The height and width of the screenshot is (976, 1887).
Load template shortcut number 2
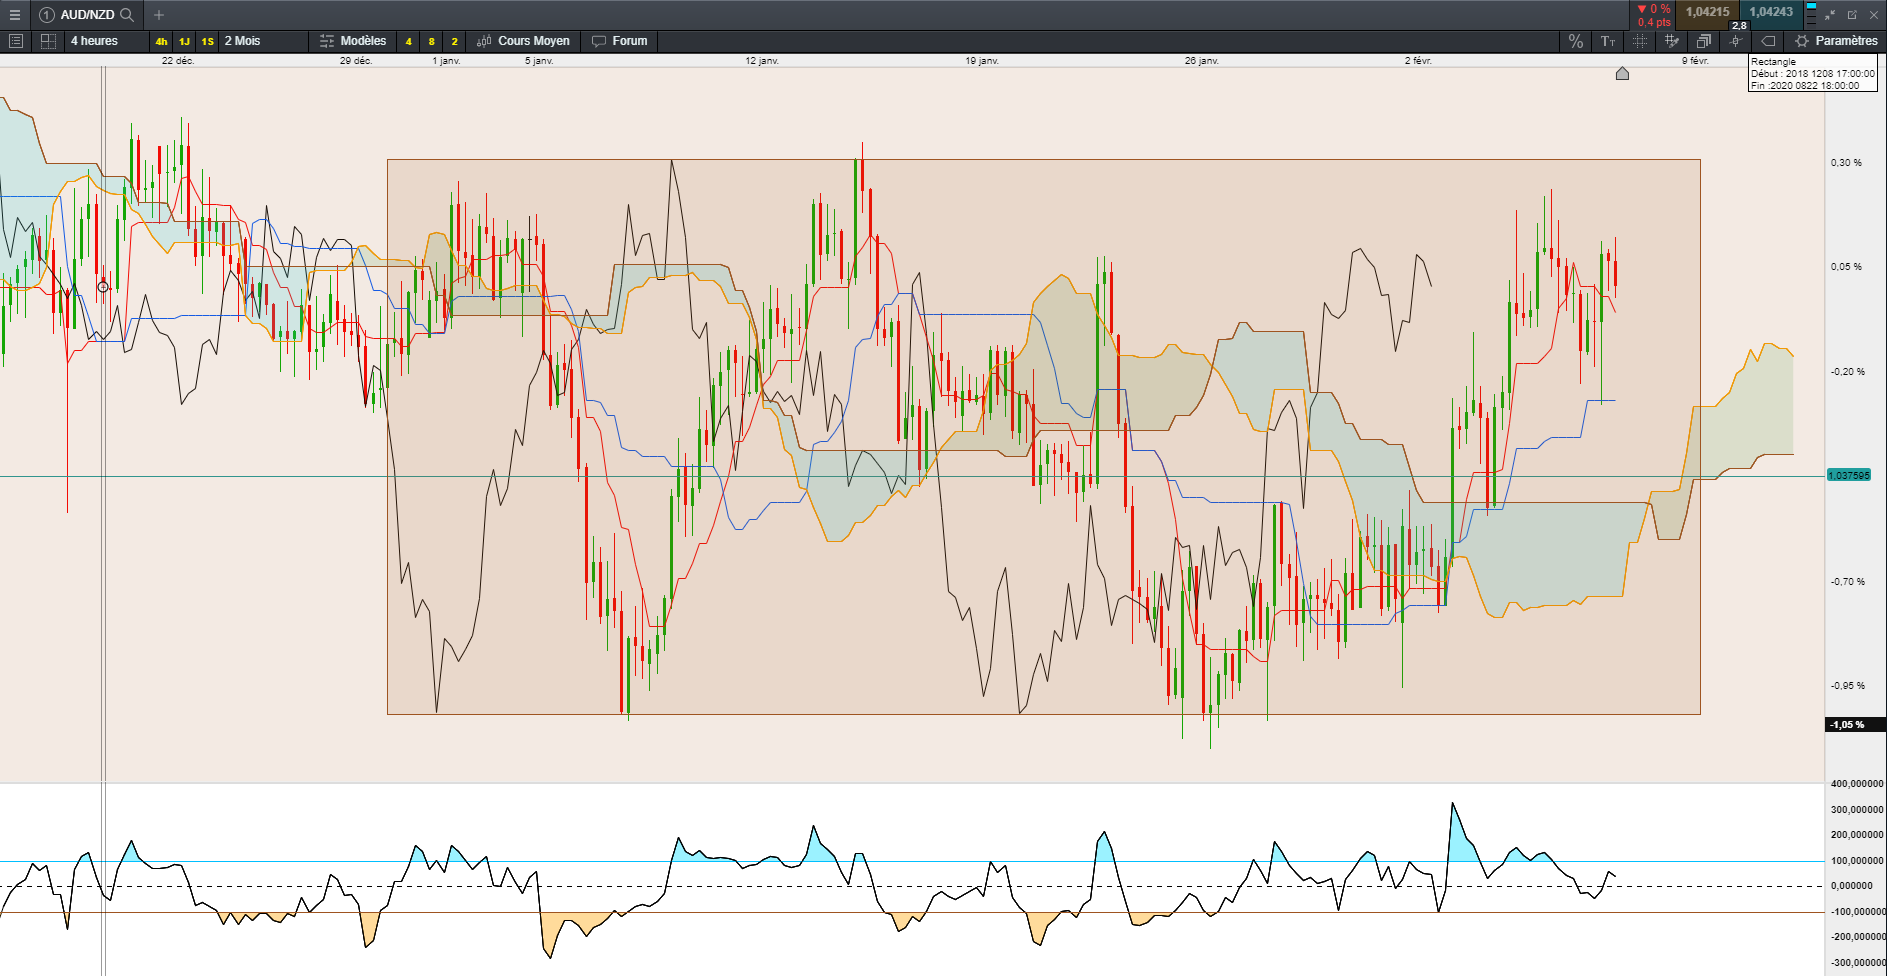click(454, 41)
